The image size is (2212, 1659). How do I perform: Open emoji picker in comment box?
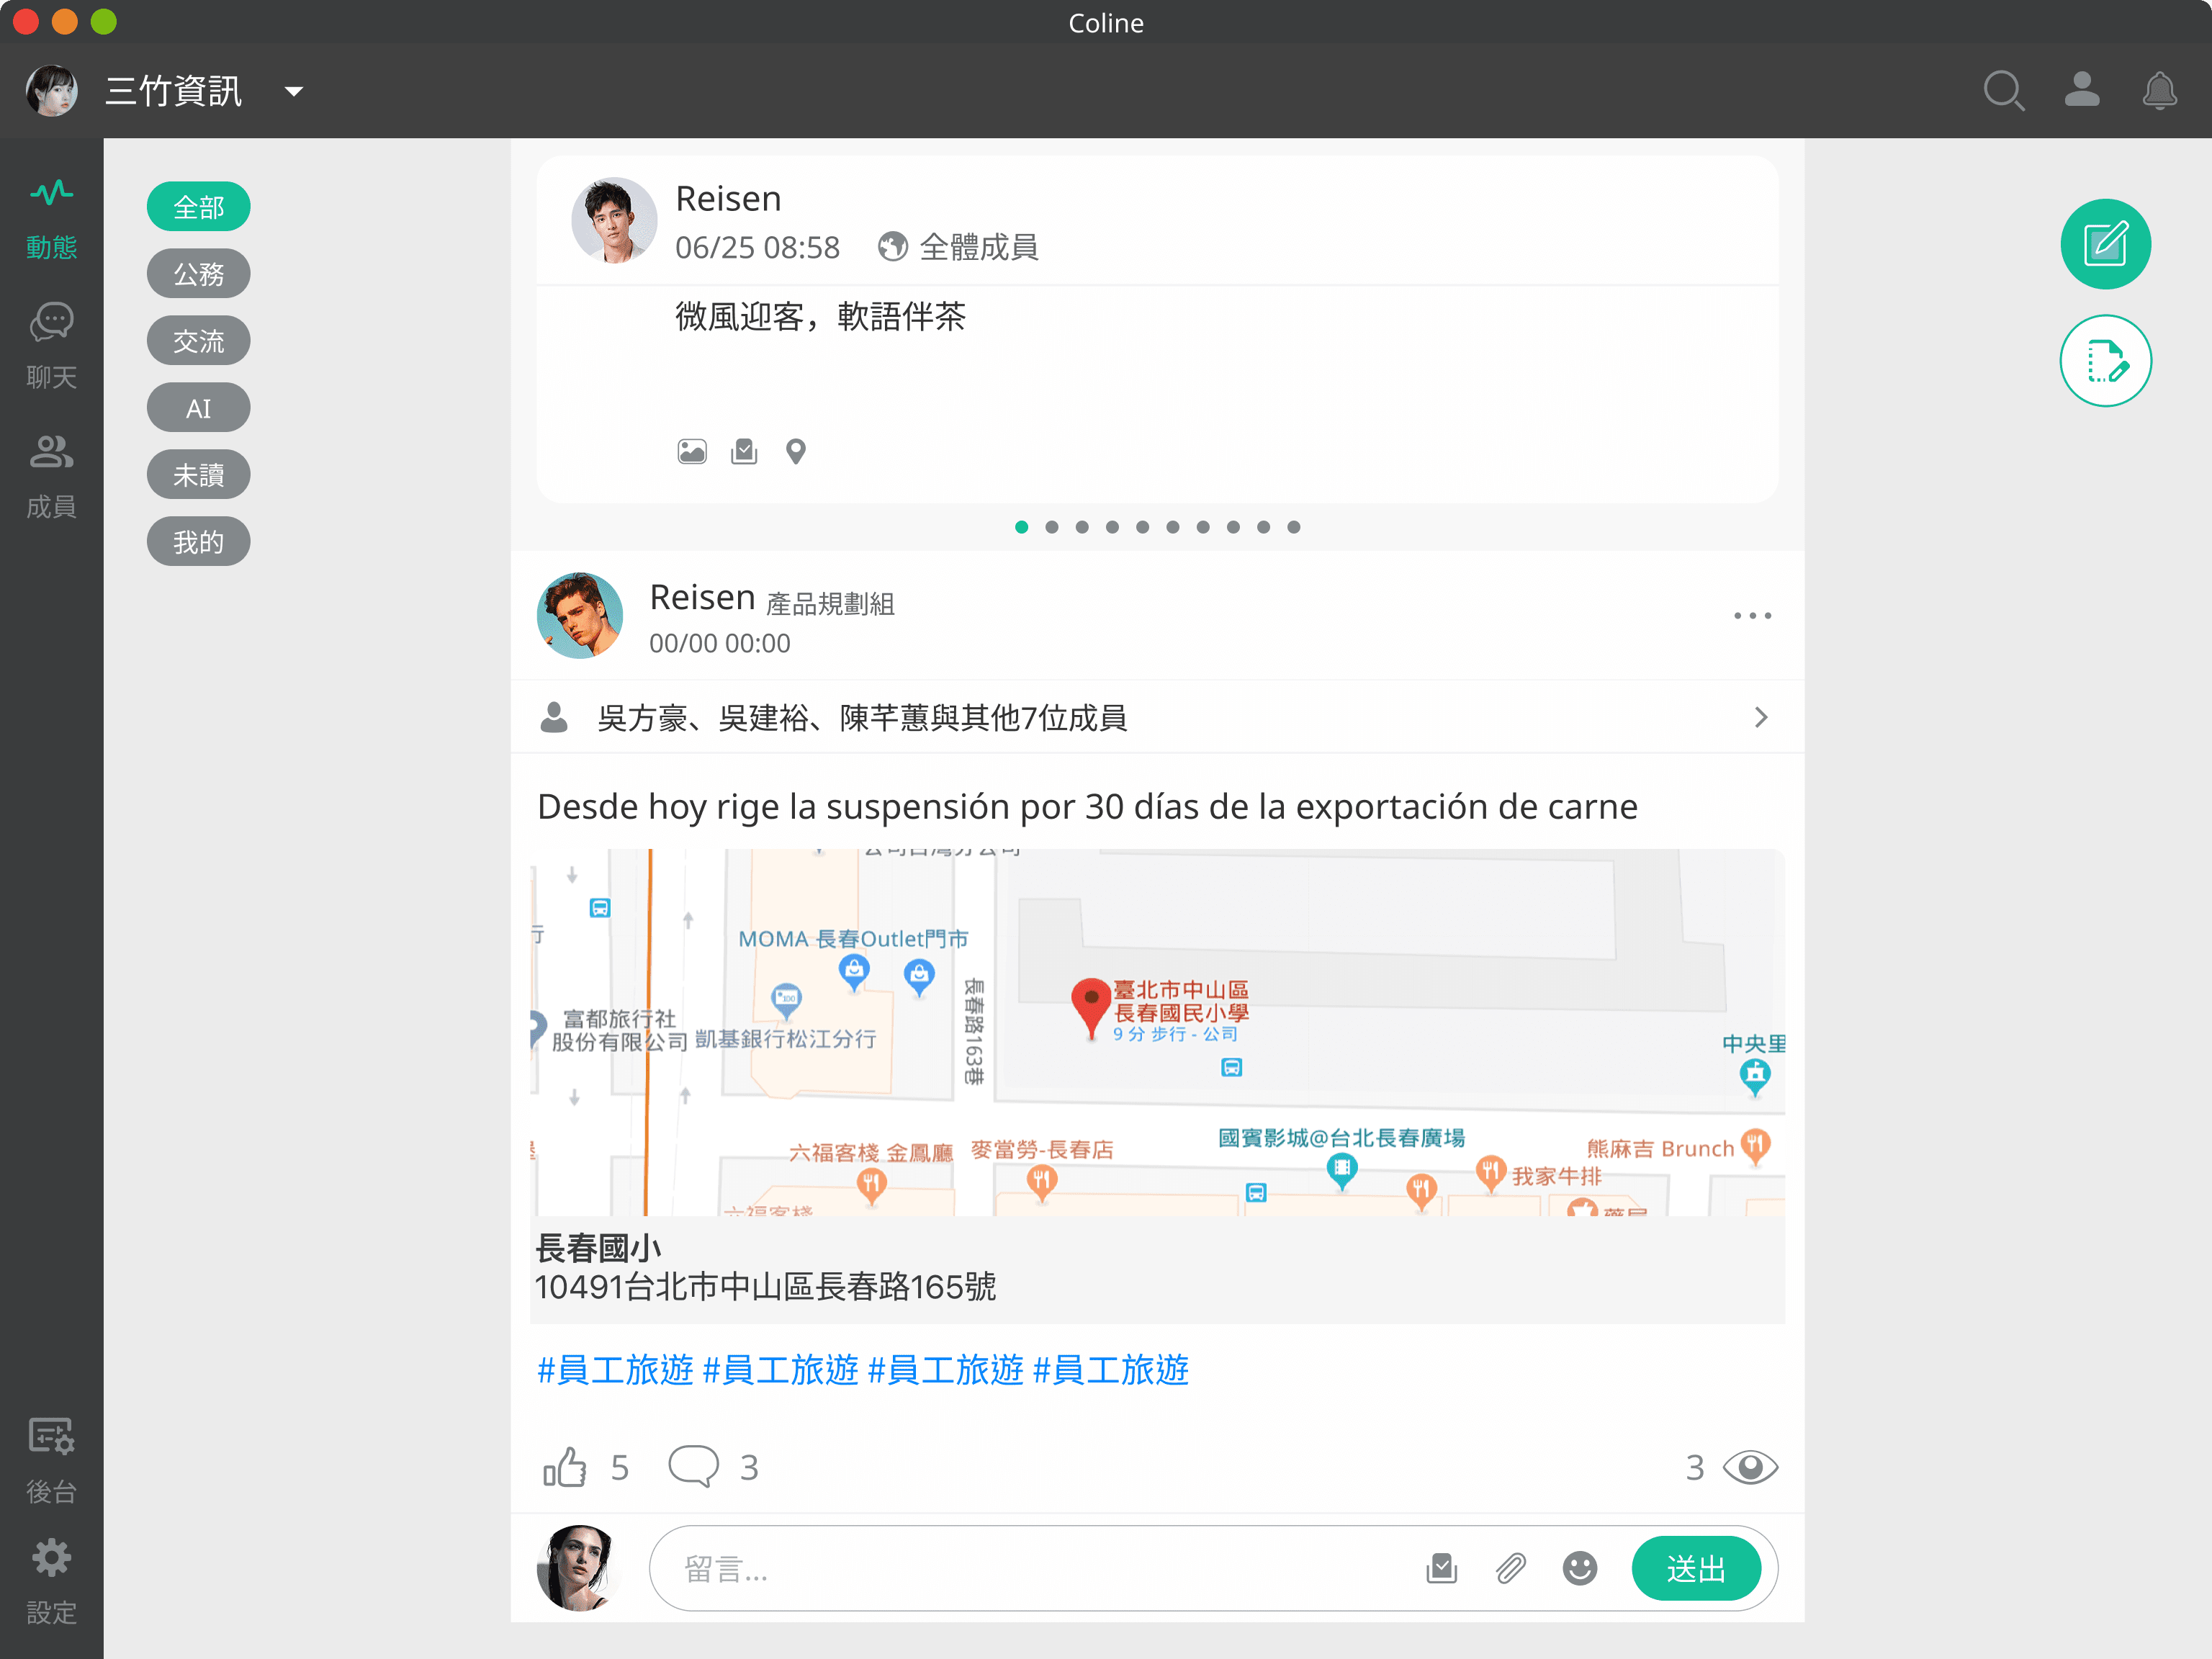[1579, 1568]
